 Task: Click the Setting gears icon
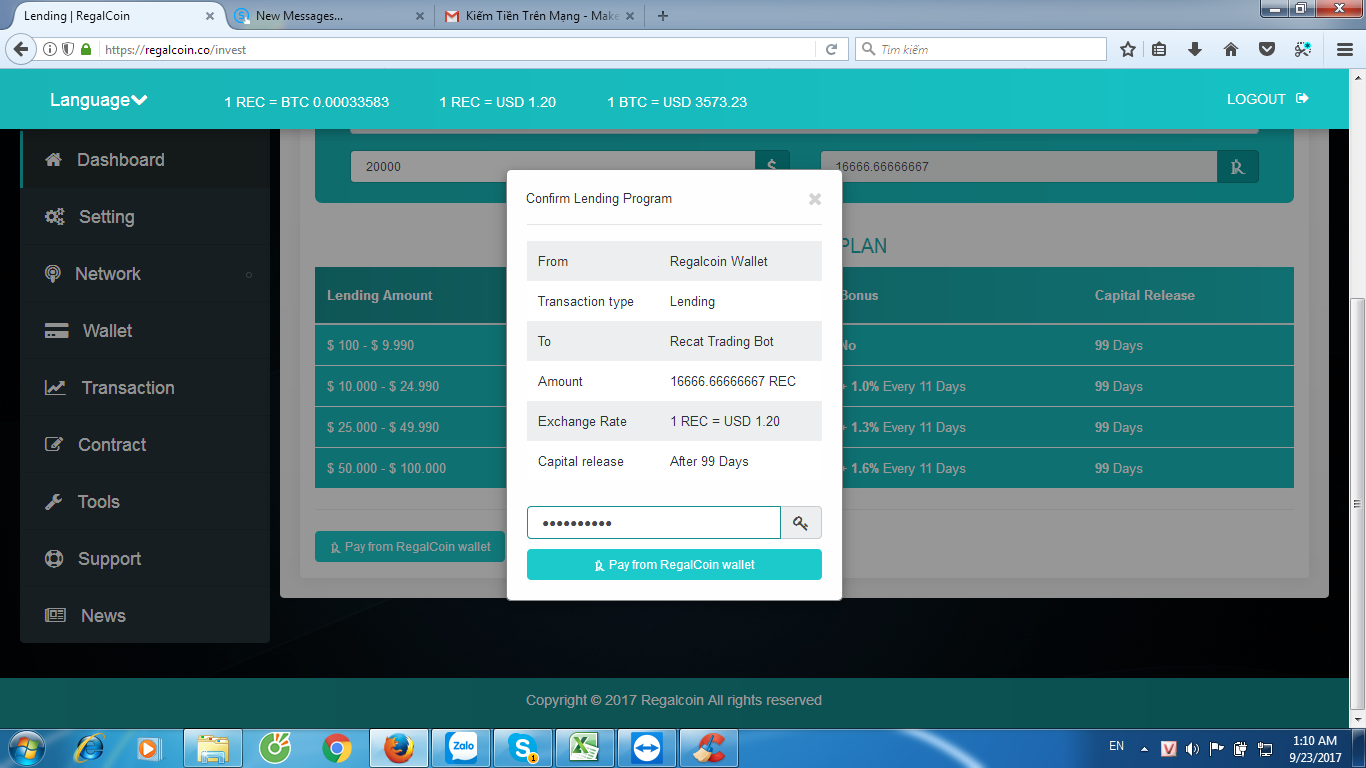tap(55, 217)
